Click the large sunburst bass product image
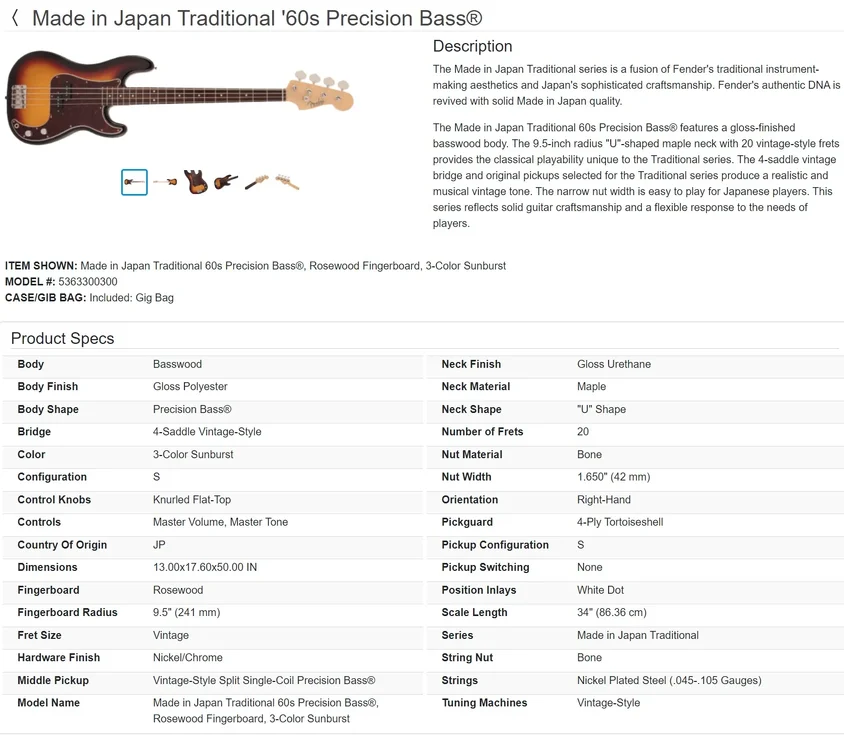Viewport: 844px width, 750px height. (180, 97)
